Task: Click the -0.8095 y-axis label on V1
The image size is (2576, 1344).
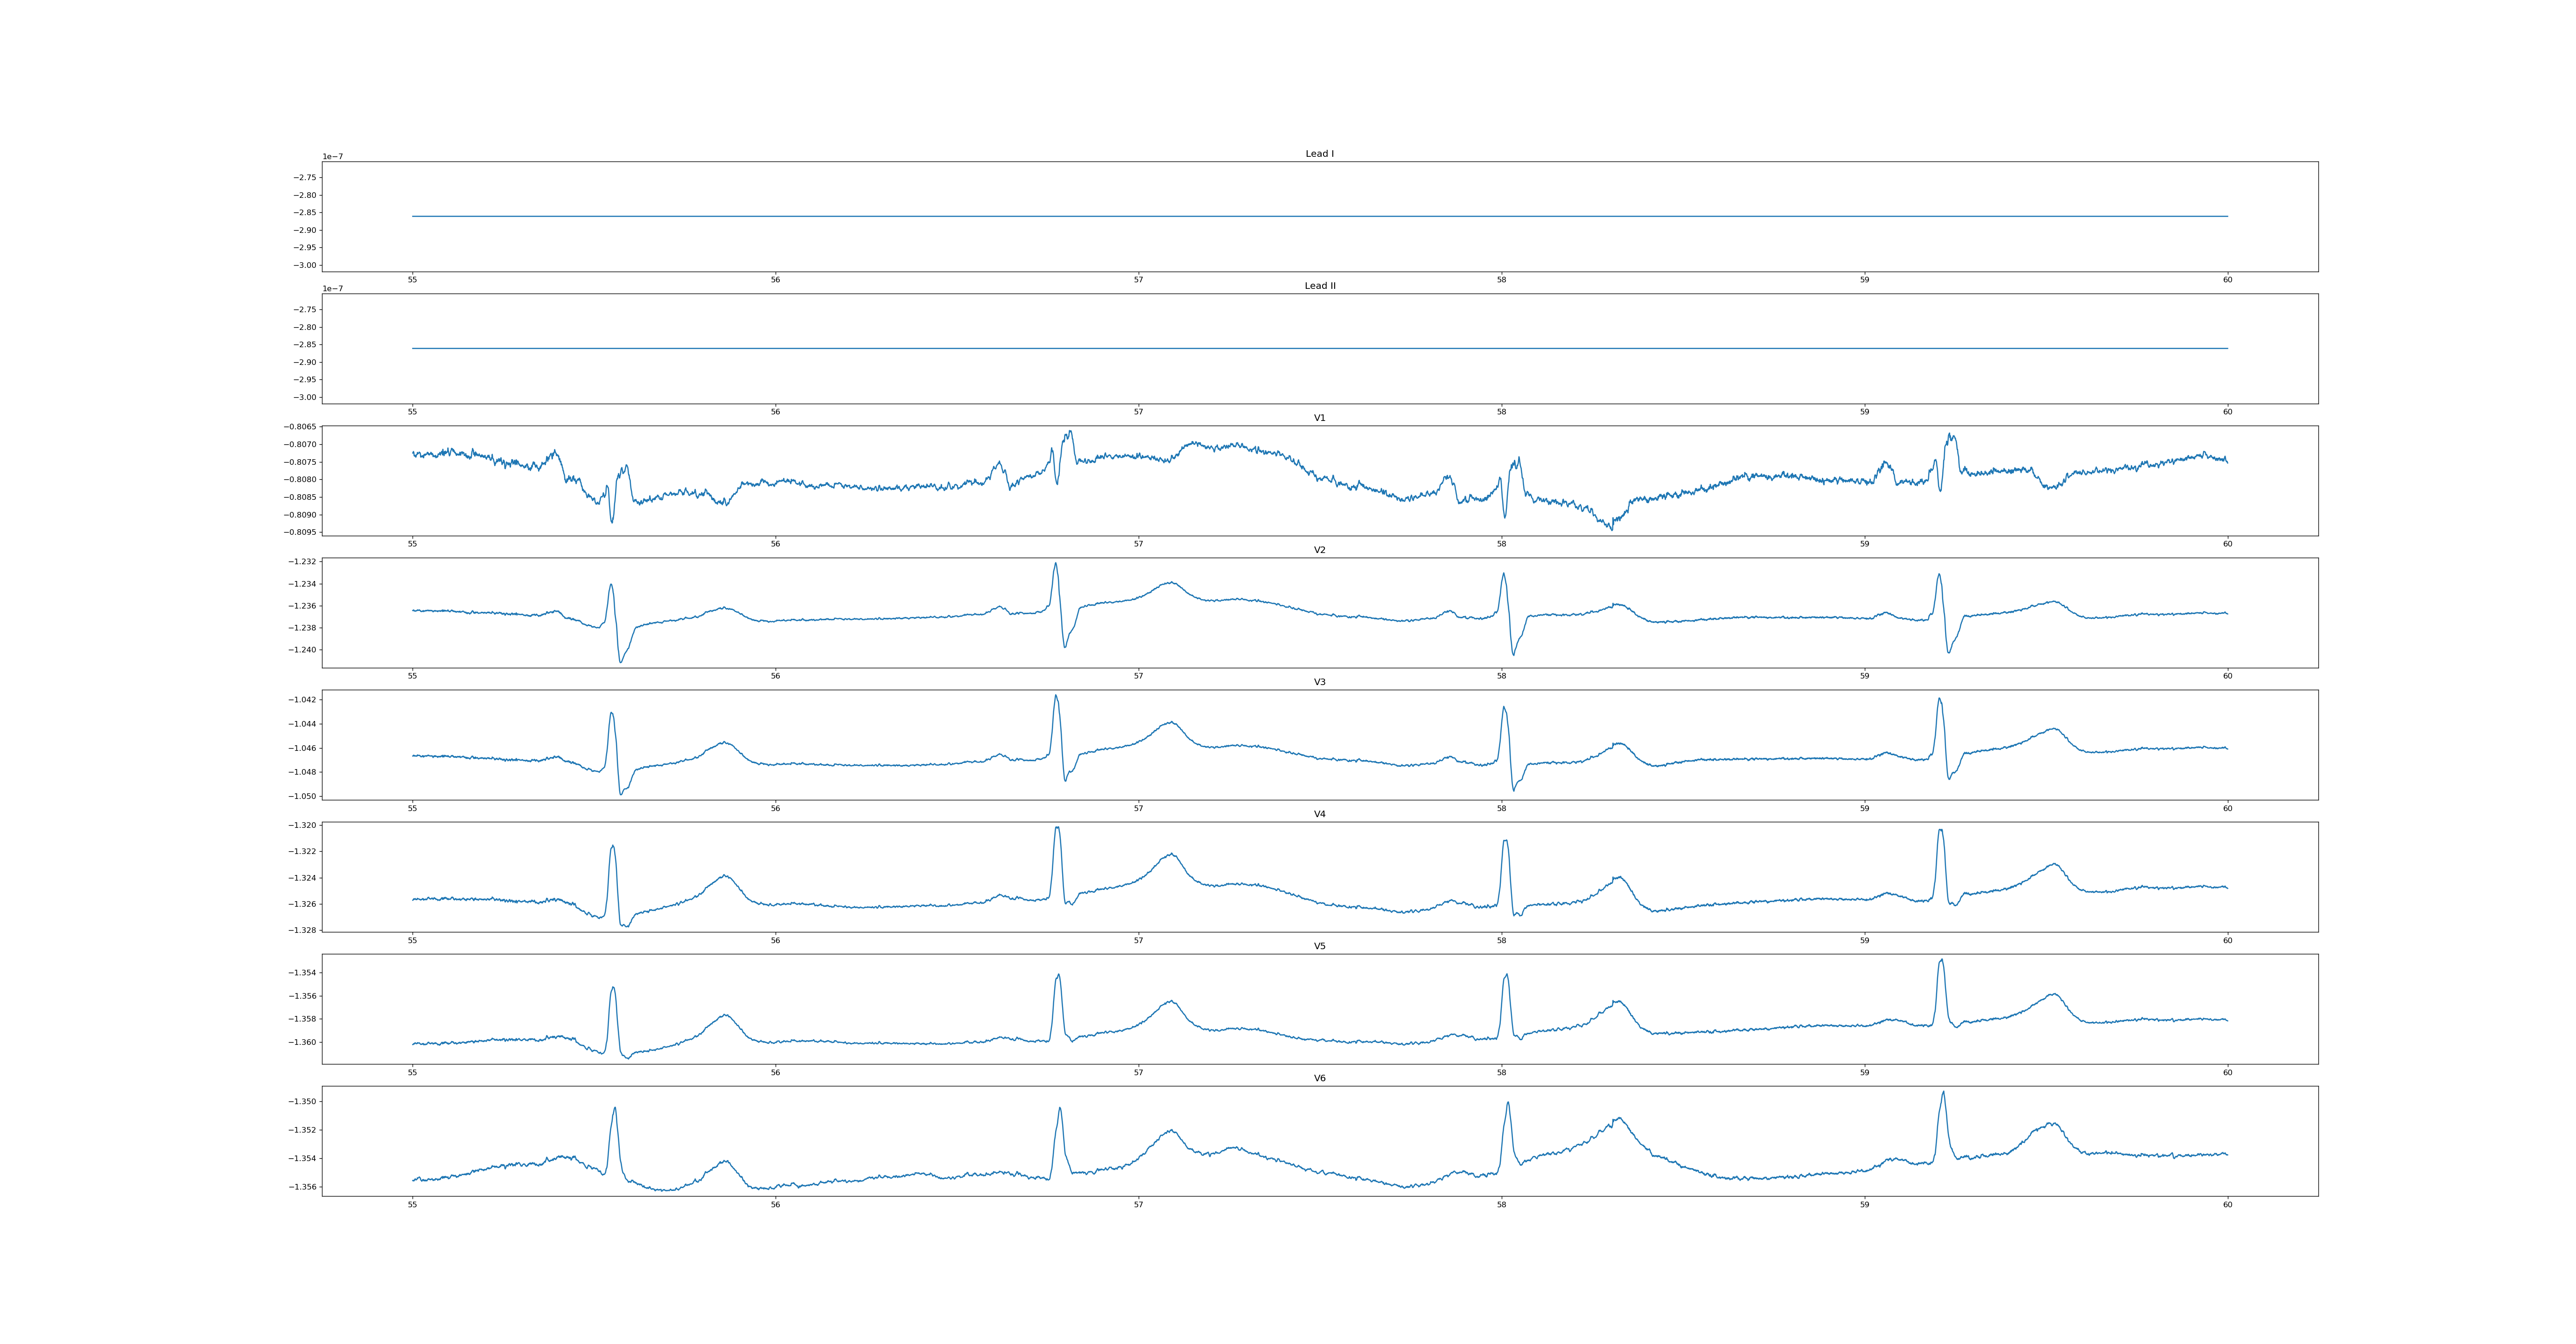Action: coord(300,533)
